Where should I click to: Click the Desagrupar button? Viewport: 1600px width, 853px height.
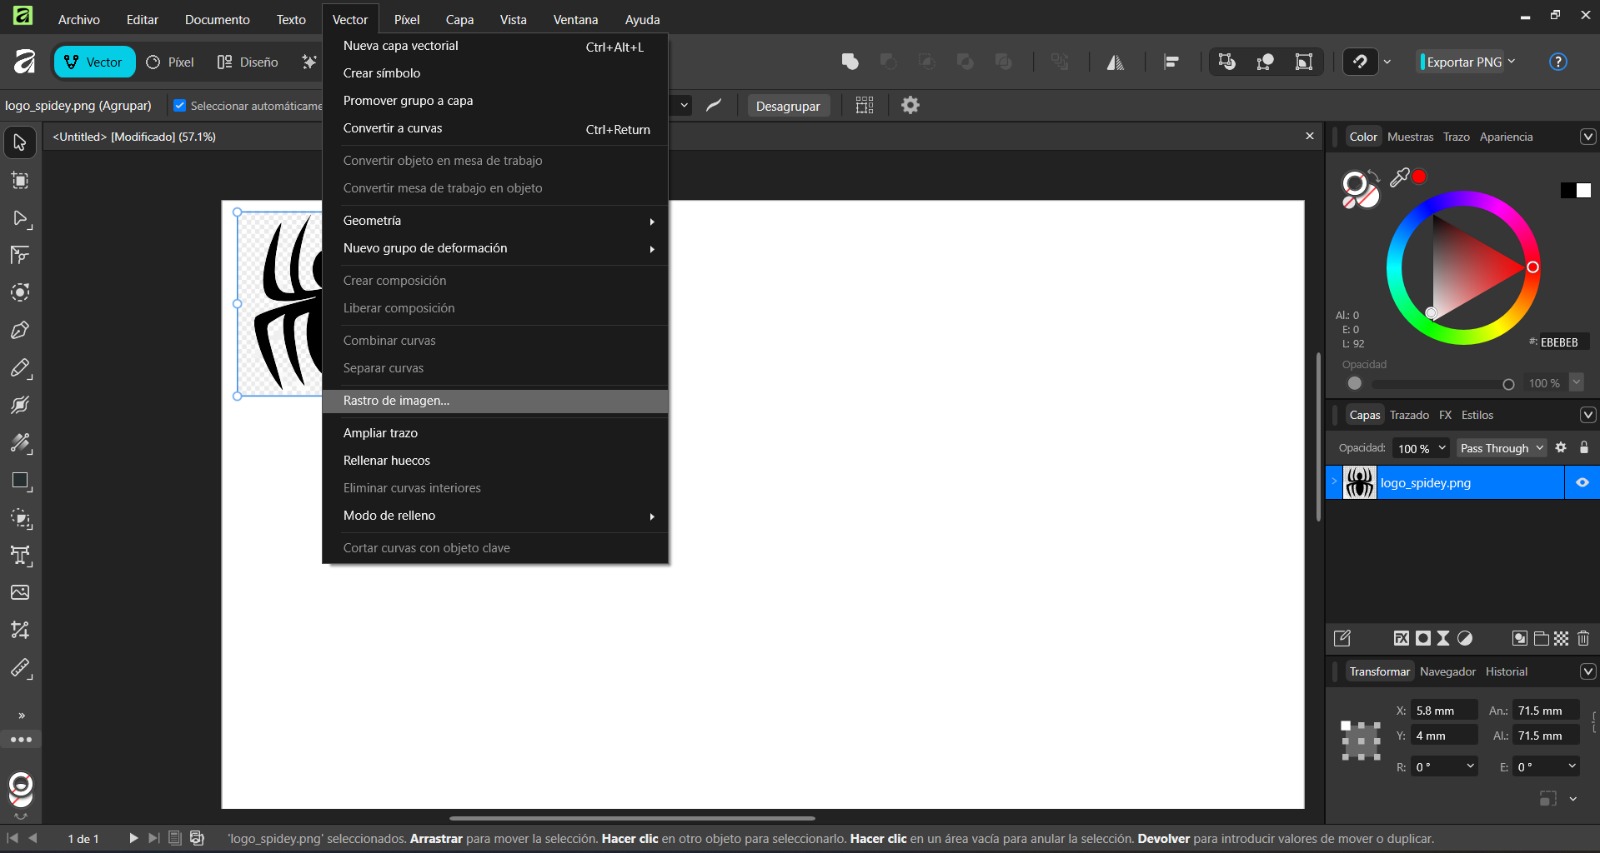click(x=788, y=106)
